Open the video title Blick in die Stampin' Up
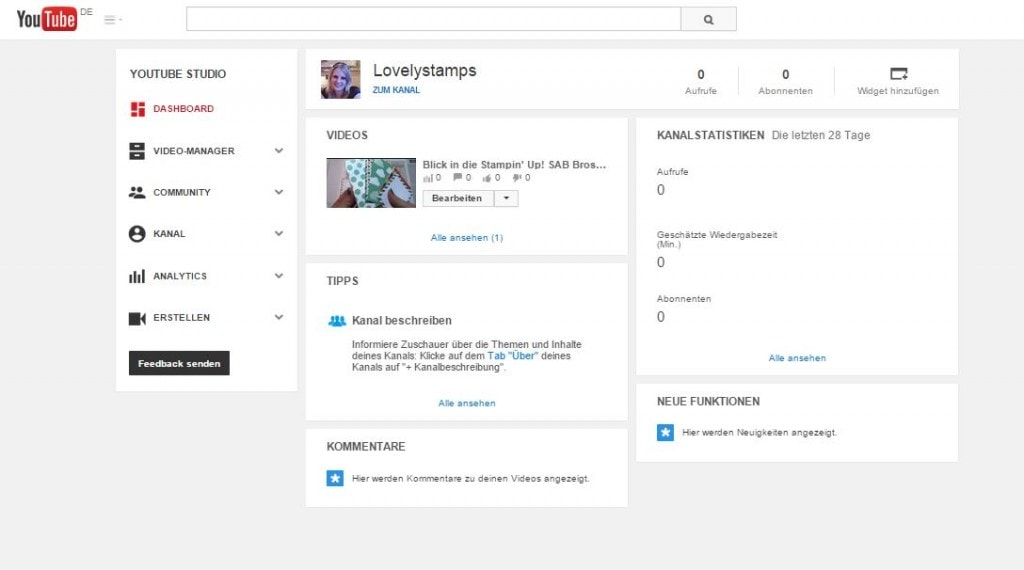The height and width of the screenshot is (570, 1024). point(514,165)
